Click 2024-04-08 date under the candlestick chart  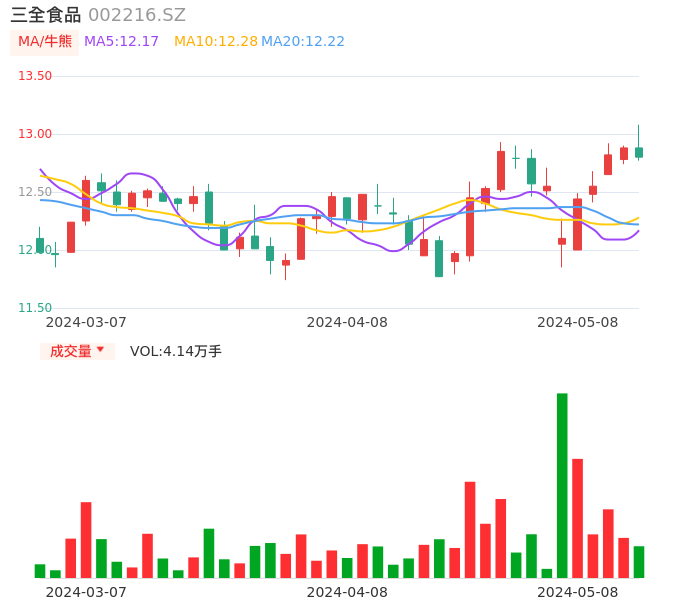point(347,322)
